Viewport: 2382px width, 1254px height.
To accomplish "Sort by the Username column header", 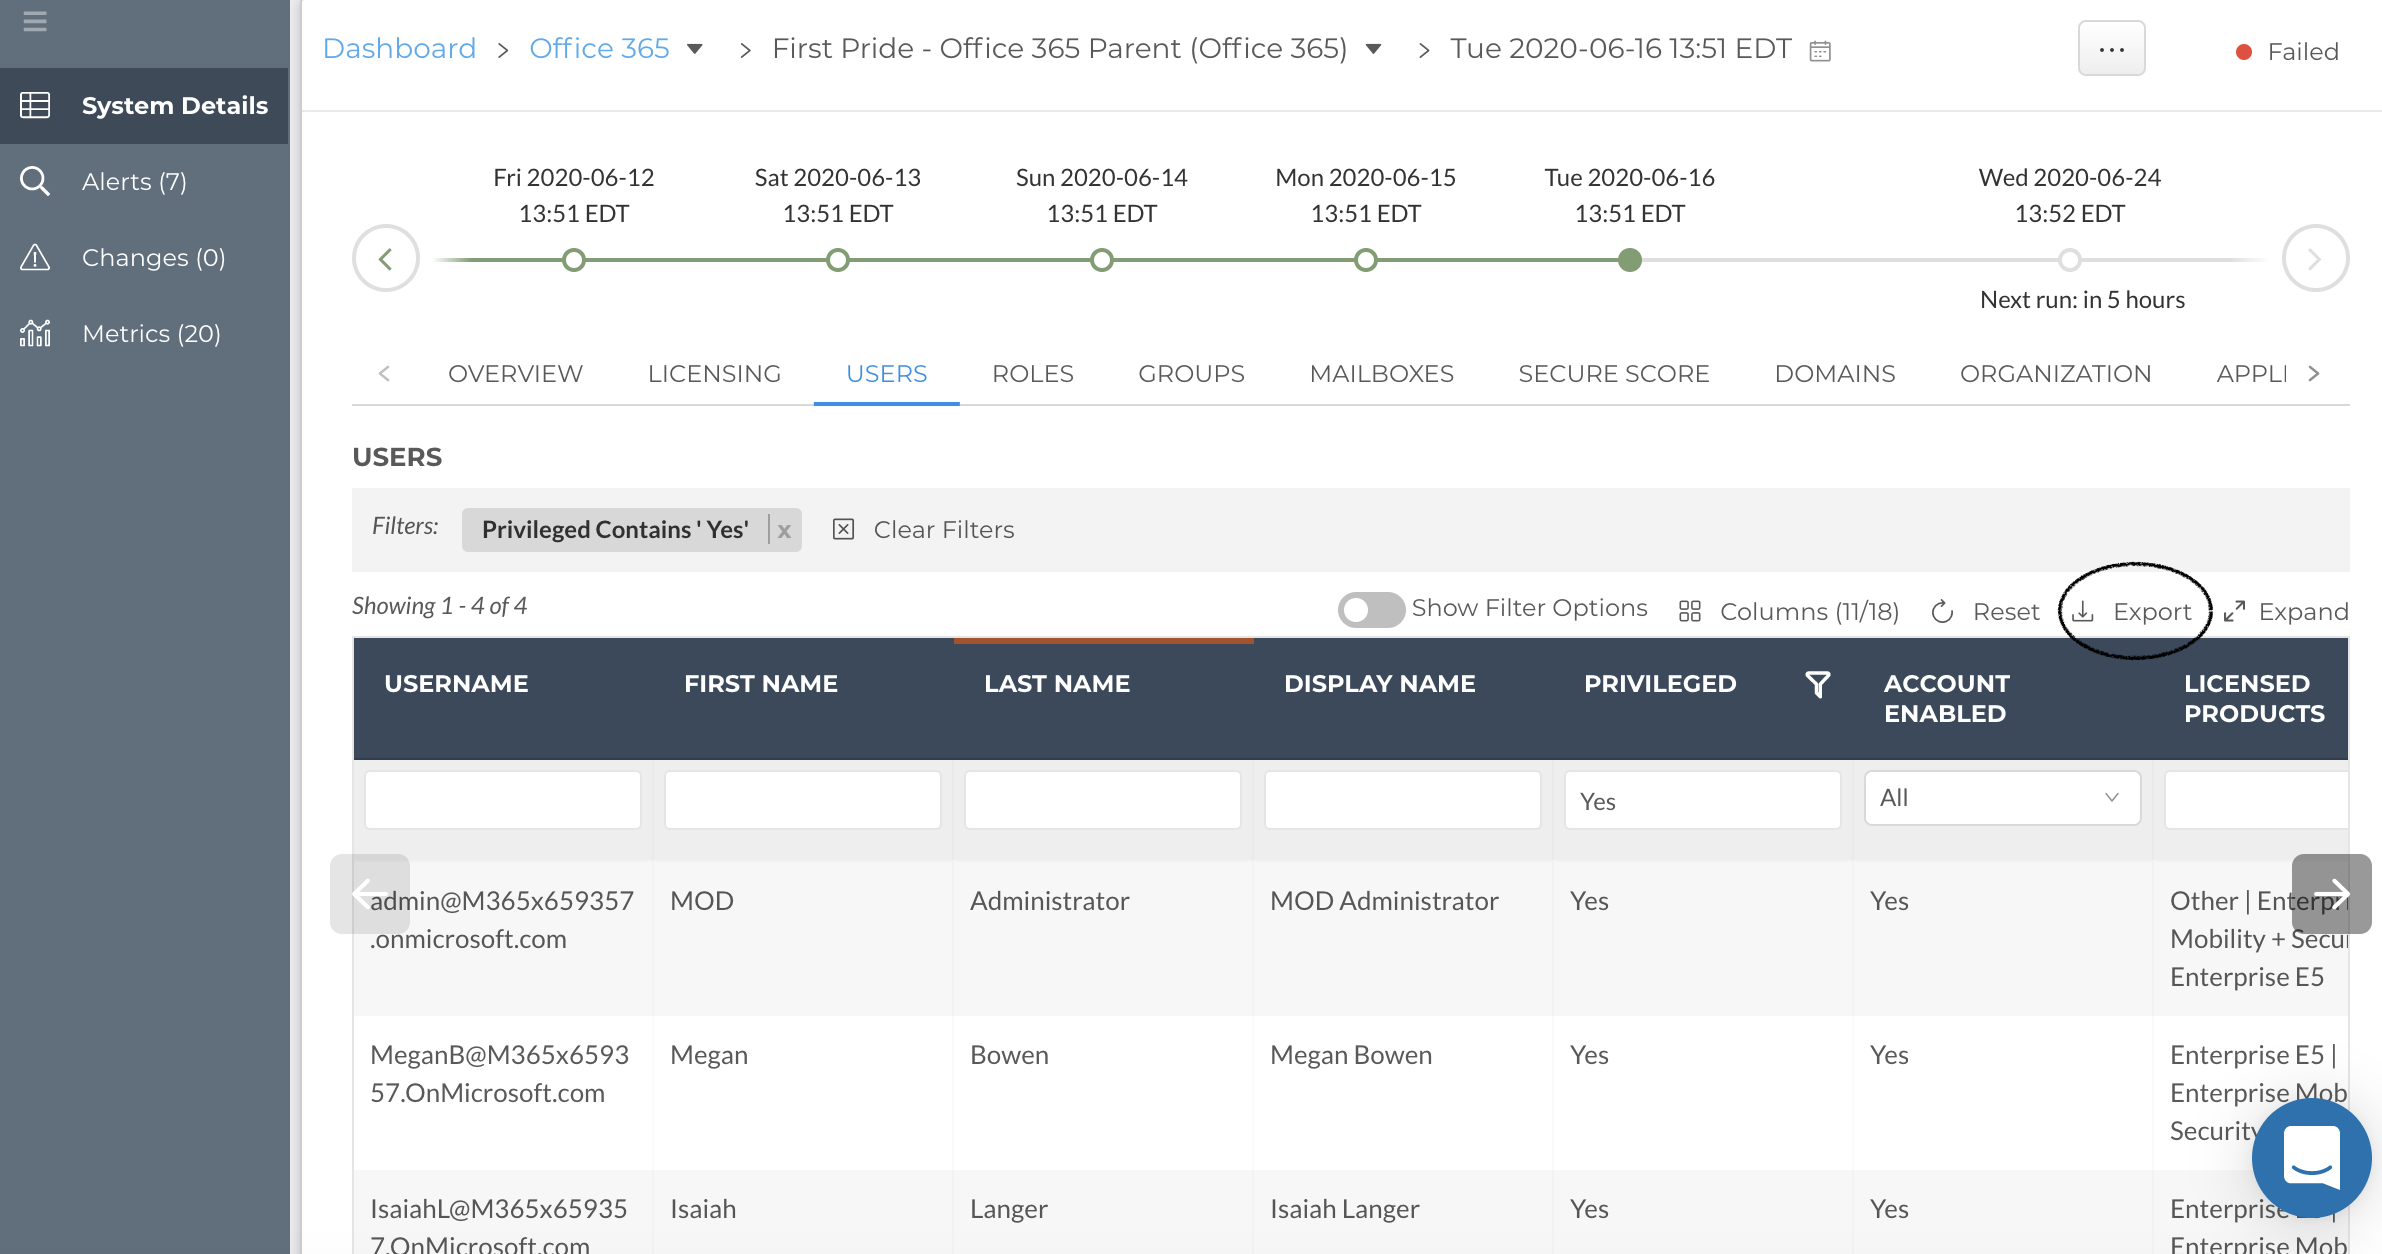I will pyautogui.click(x=456, y=684).
